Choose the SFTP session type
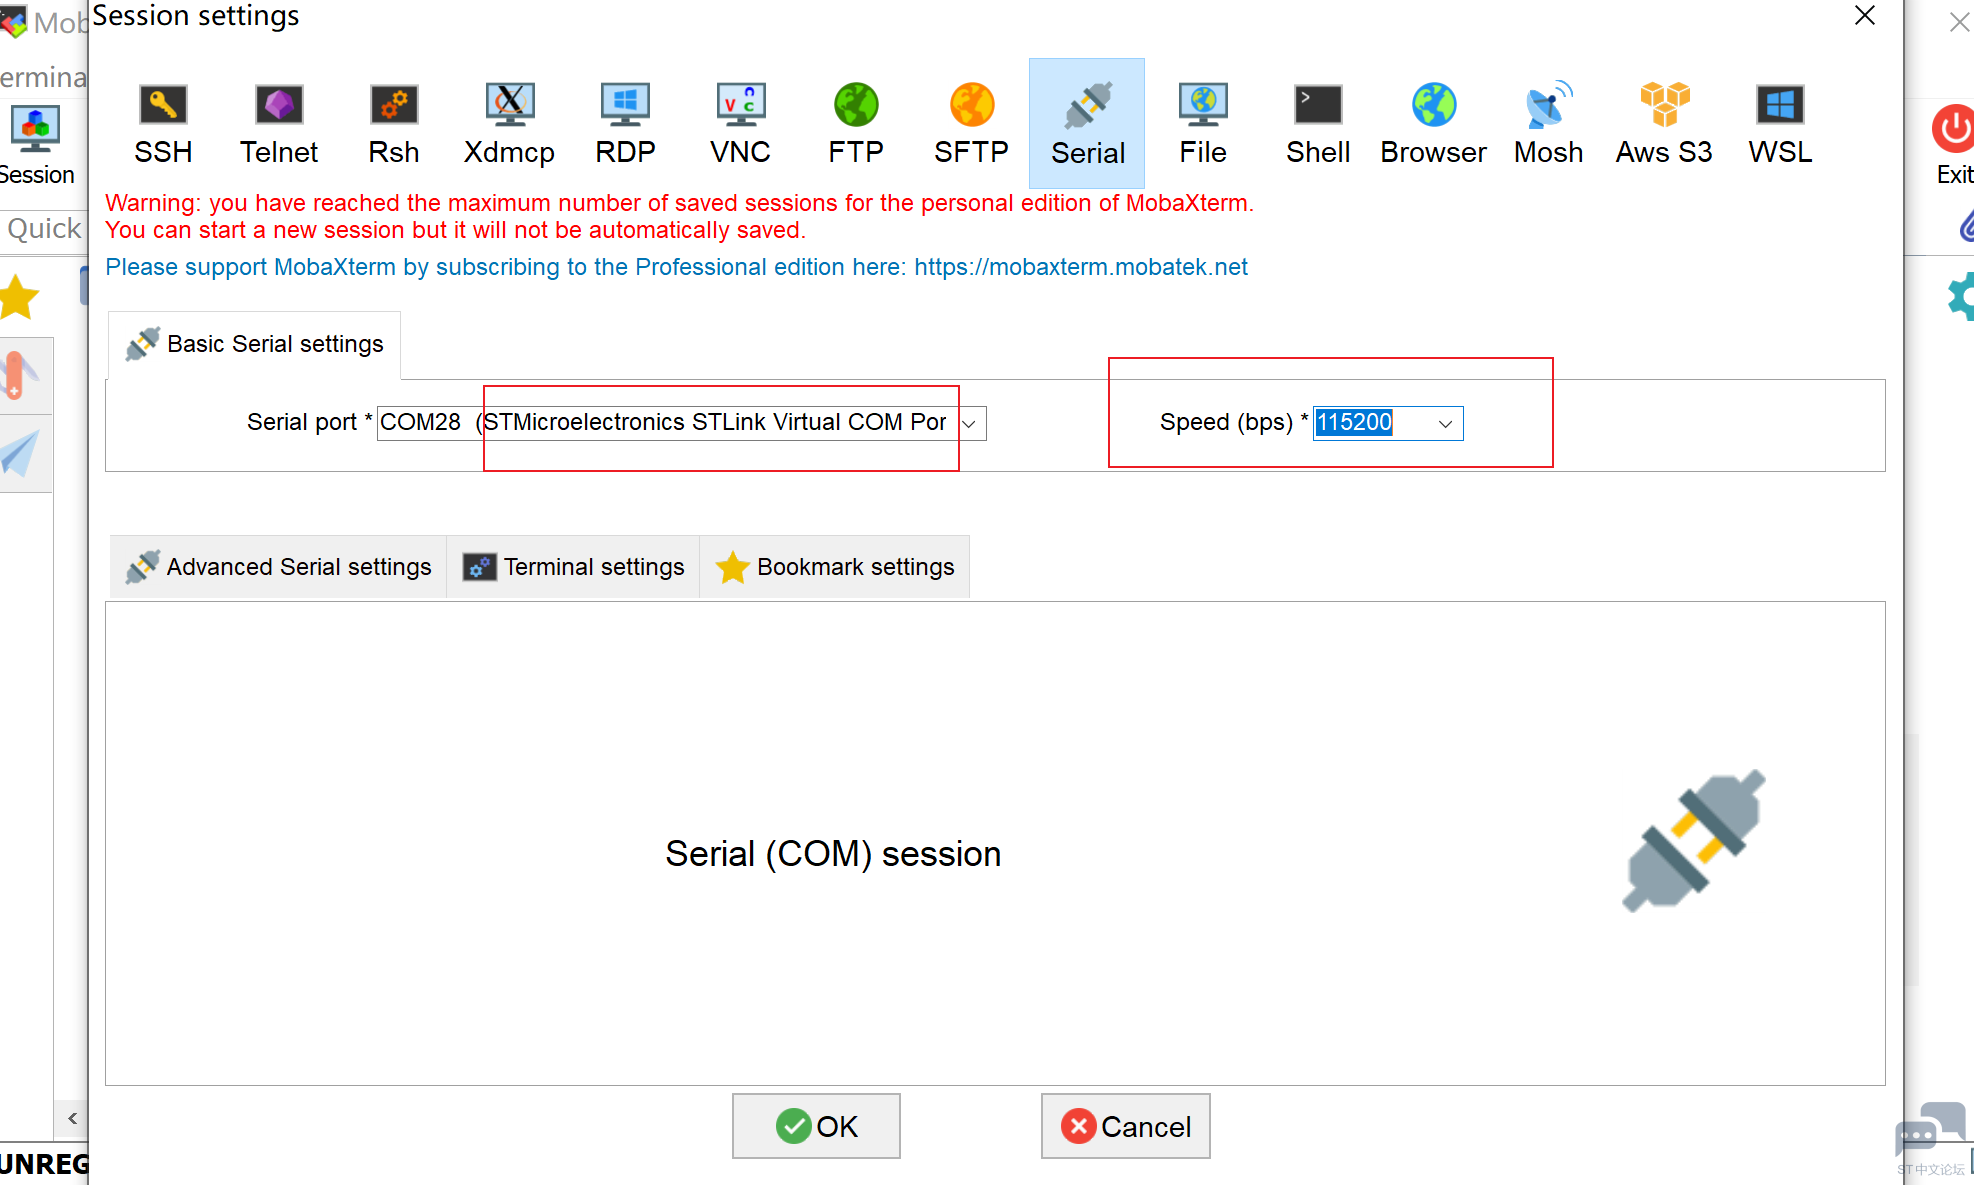The height and width of the screenshot is (1185, 1974). point(972,124)
